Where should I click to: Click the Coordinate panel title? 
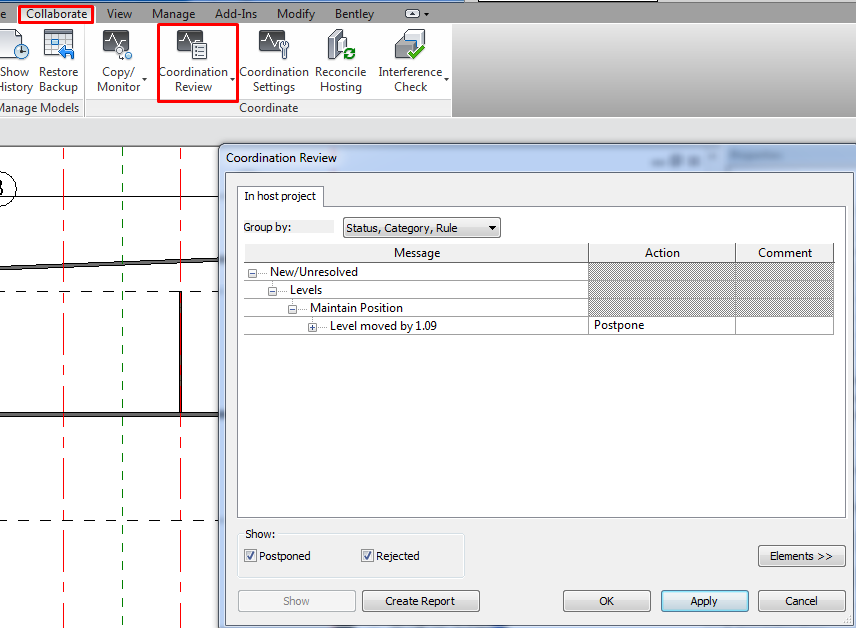[269, 108]
